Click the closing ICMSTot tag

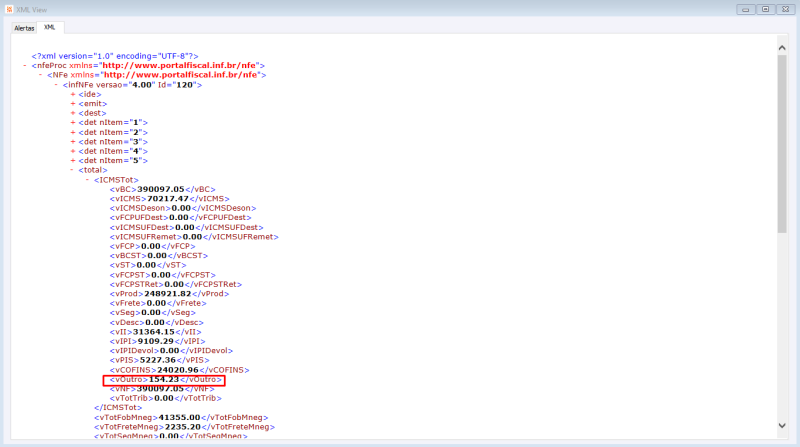pyautogui.click(x=118, y=408)
